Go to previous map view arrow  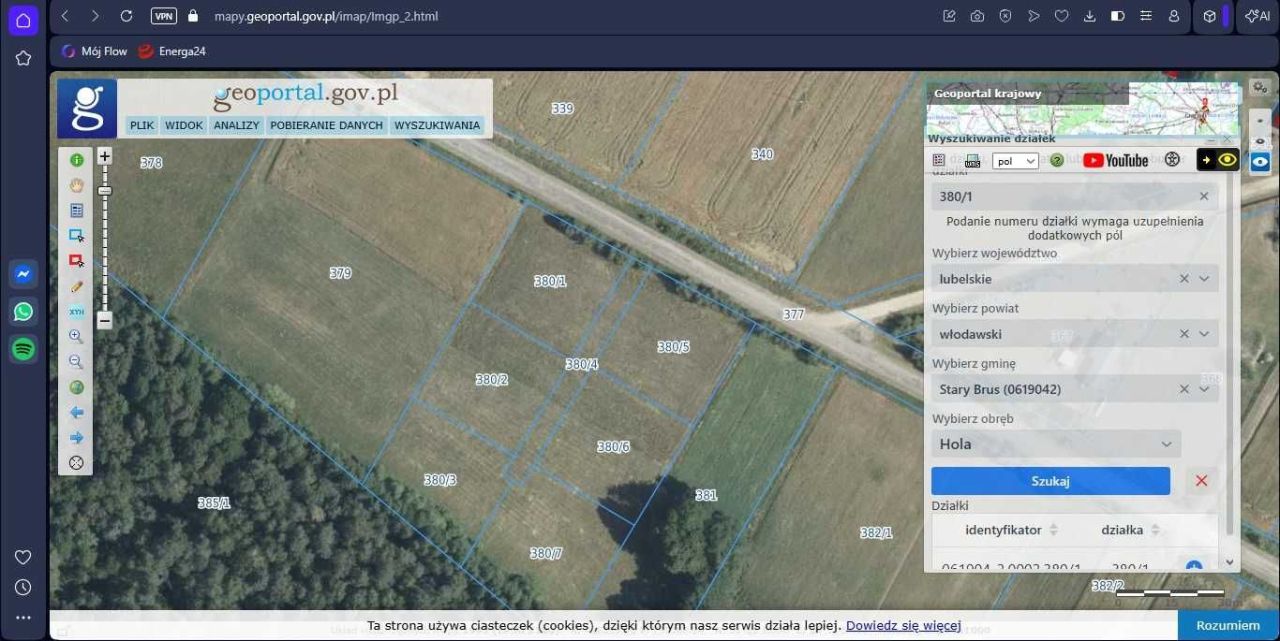[76, 413]
